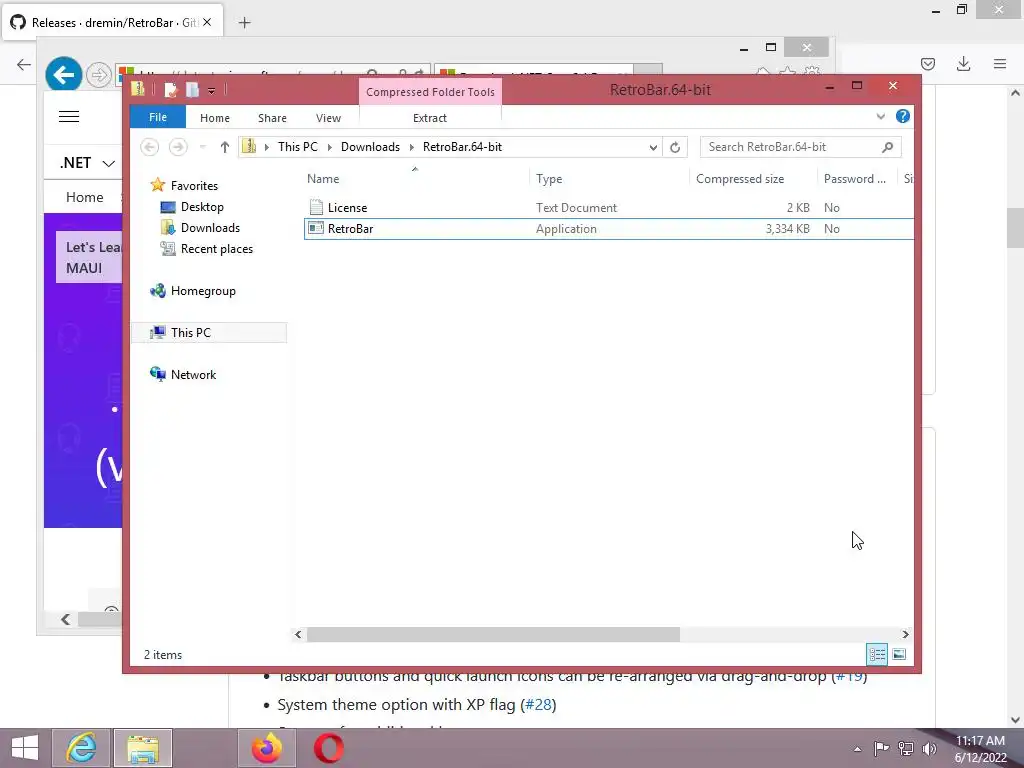1024x768 pixels.
Task: Click the Pocket save icon in Firefox
Action: pyautogui.click(x=928, y=64)
